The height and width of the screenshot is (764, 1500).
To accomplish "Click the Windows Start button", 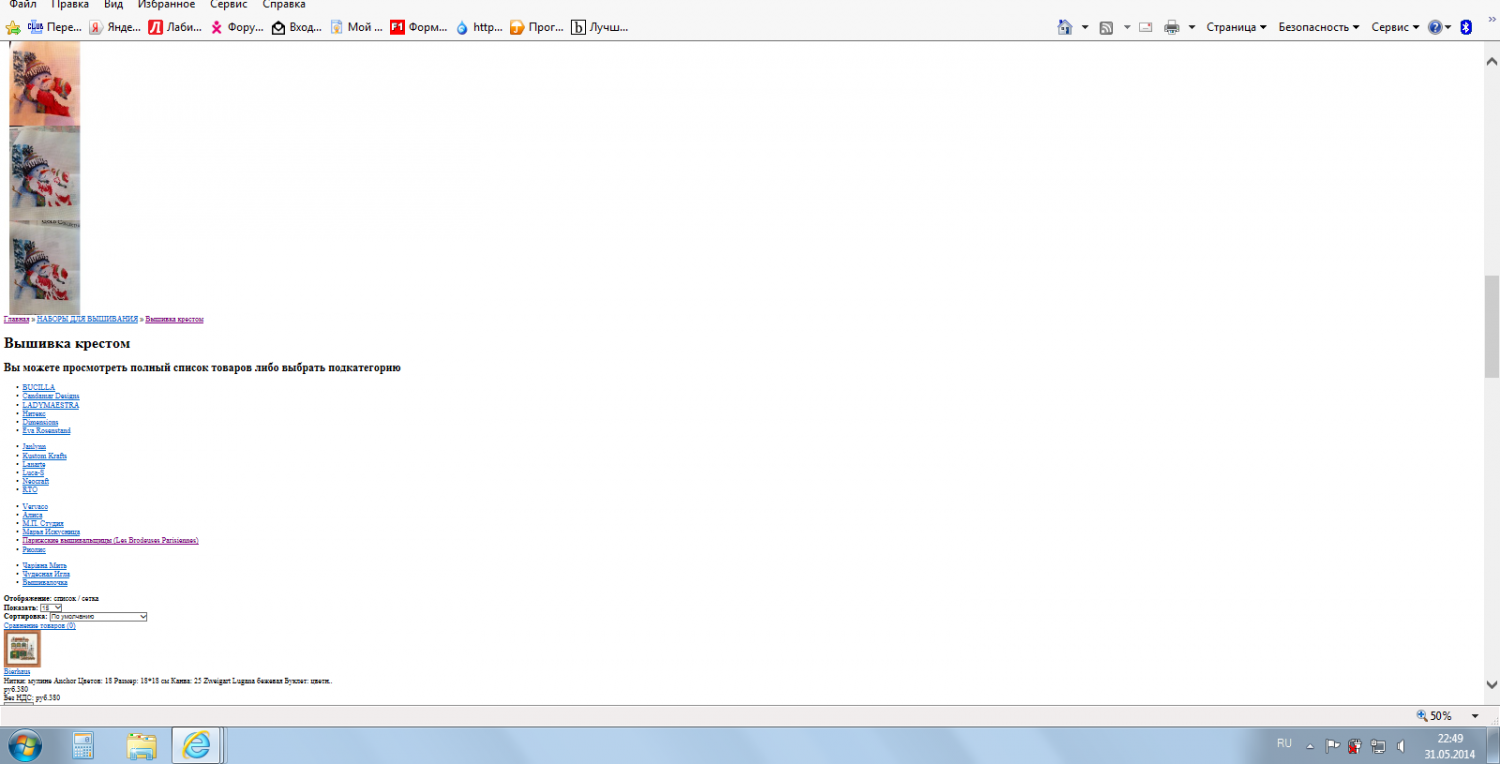I will 24,745.
